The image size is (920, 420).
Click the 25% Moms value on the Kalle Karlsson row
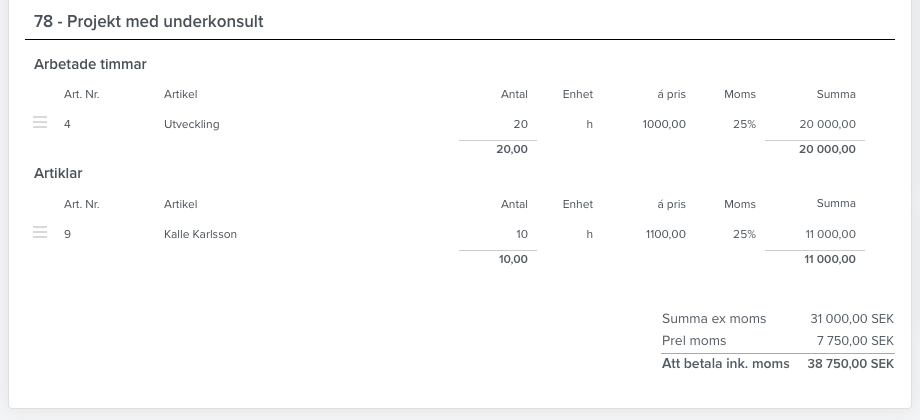point(744,234)
